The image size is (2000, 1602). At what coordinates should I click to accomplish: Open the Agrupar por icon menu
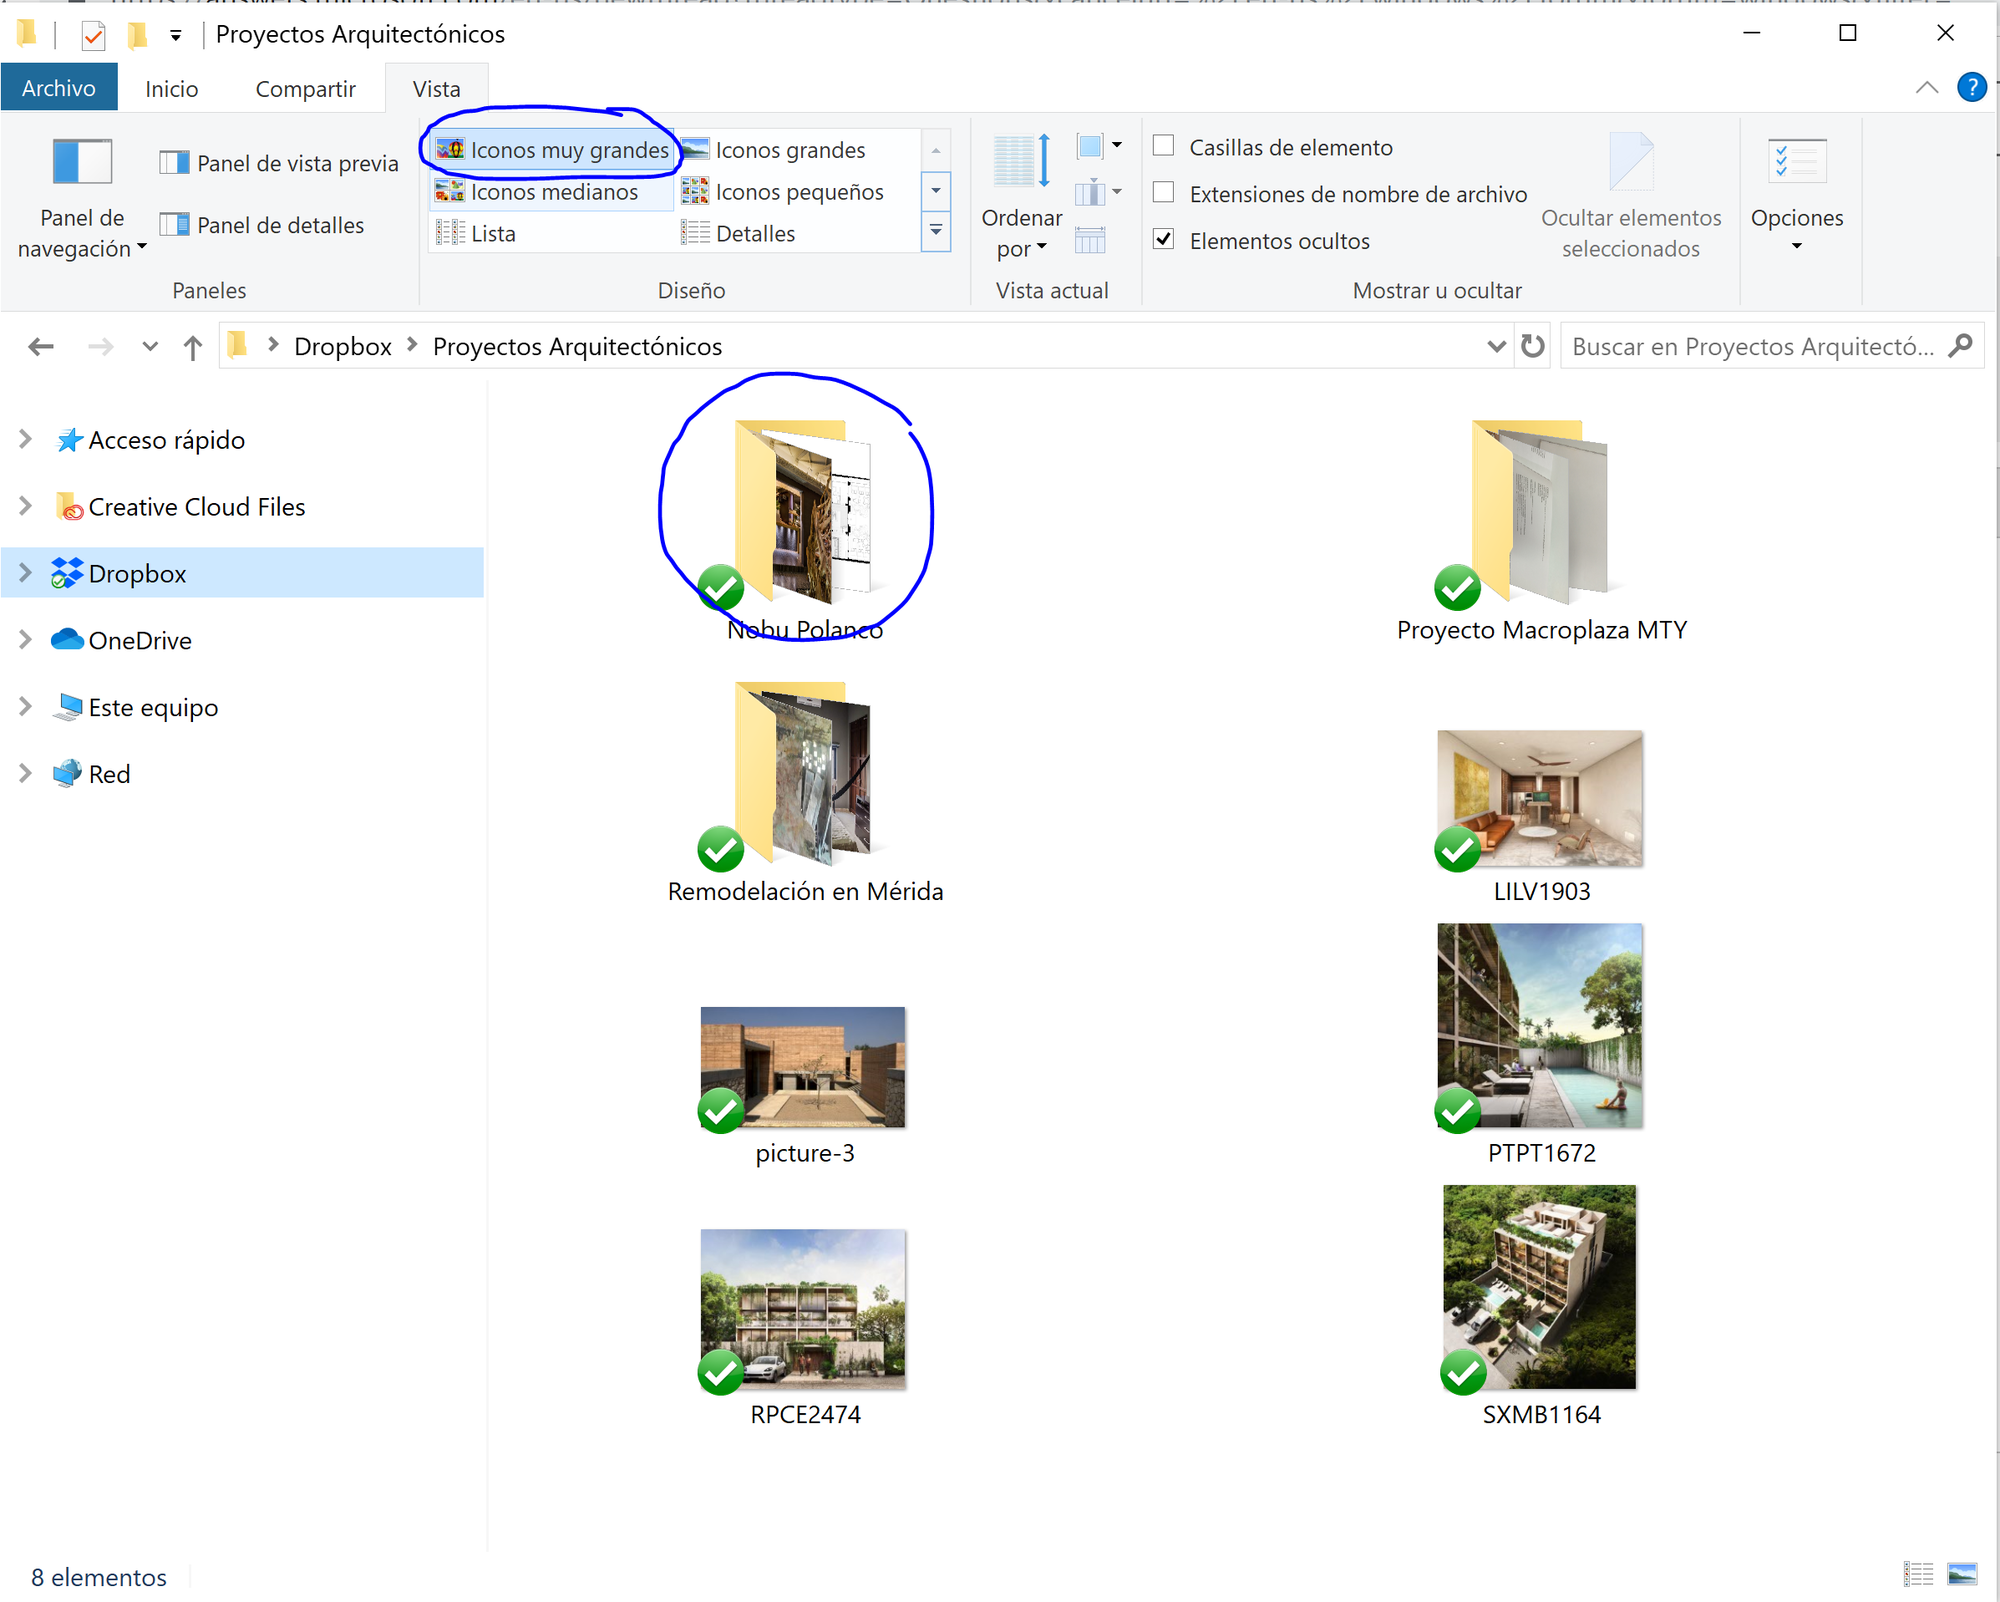(1098, 146)
